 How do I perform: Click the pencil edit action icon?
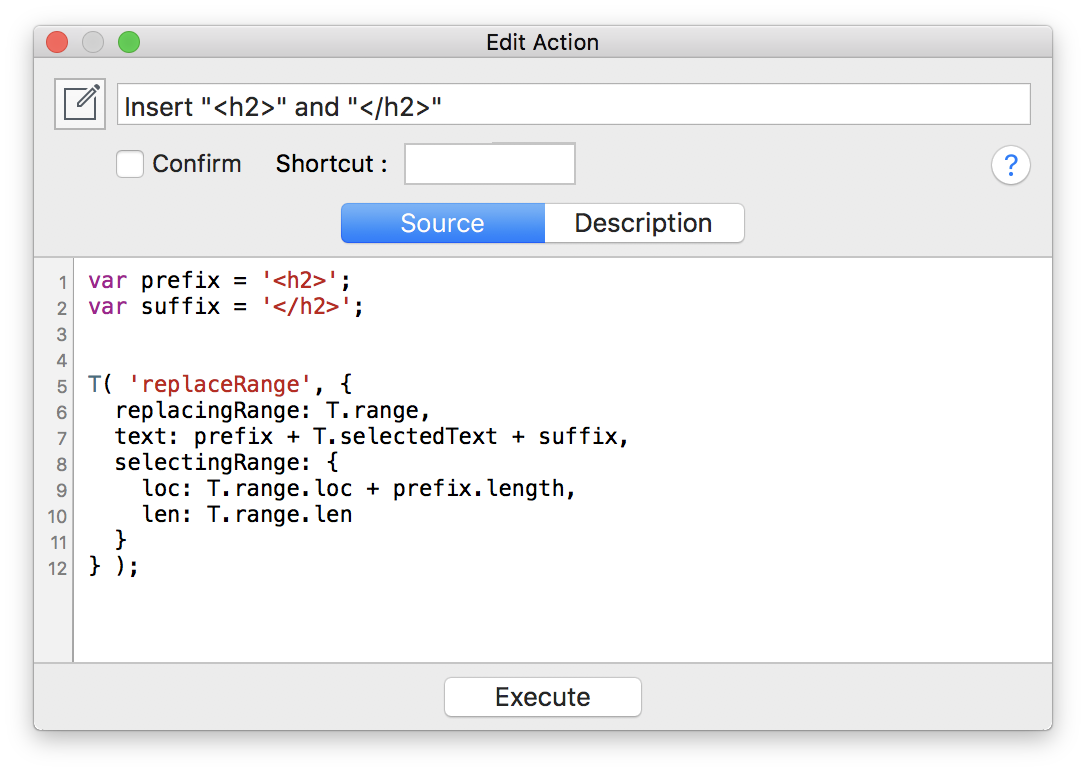pos(79,103)
